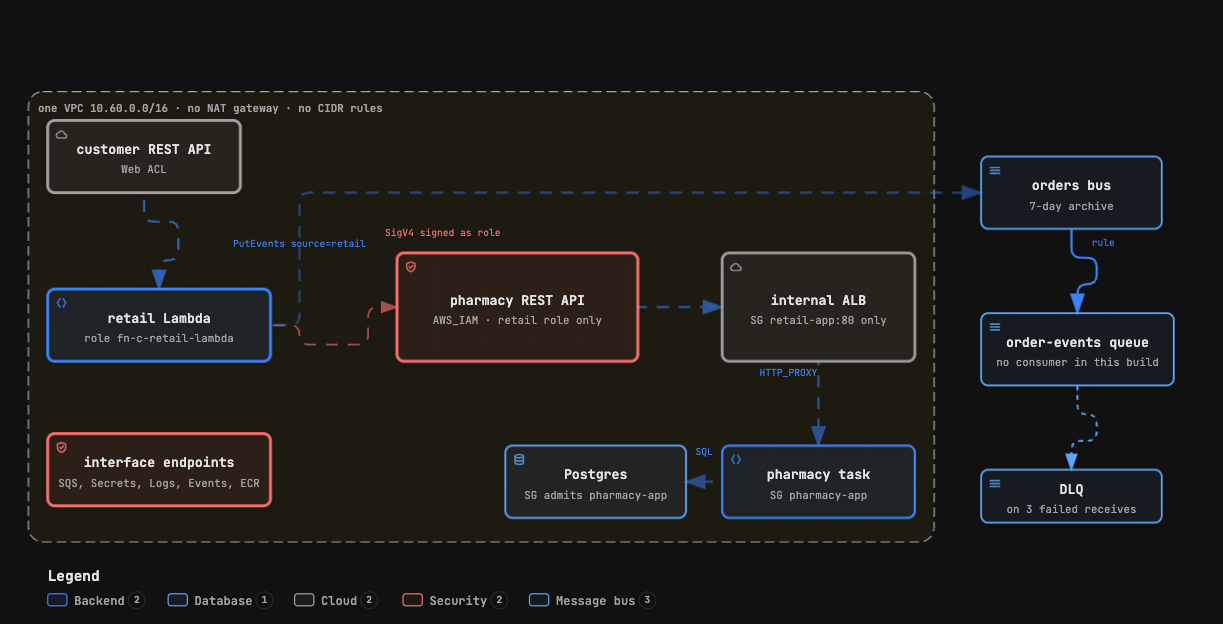Click the 'SigV4 signed as role' edge label

point(442,233)
